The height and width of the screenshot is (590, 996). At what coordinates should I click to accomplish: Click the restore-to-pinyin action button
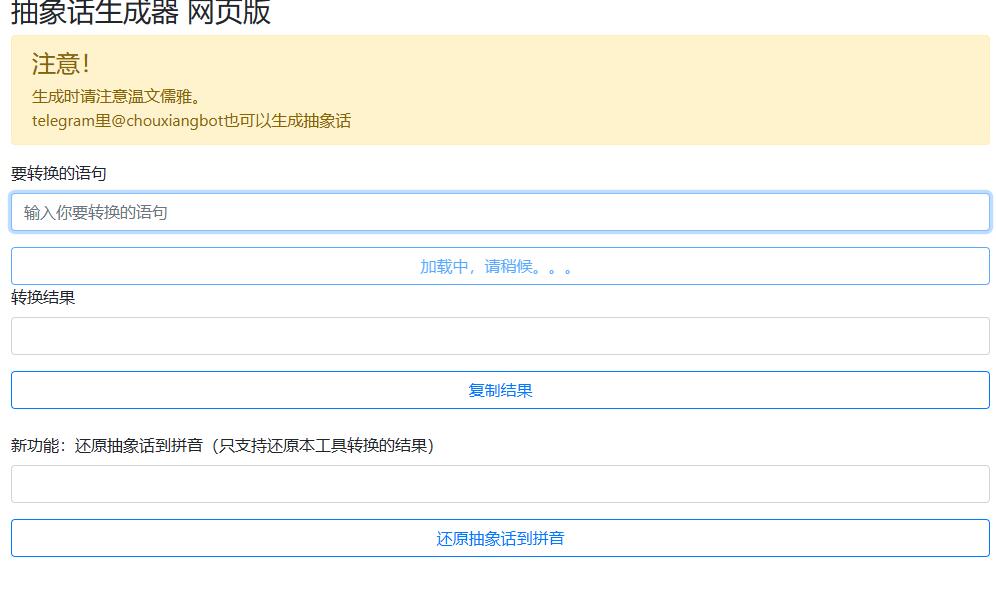pyautogui.click(x=497, y=538)
